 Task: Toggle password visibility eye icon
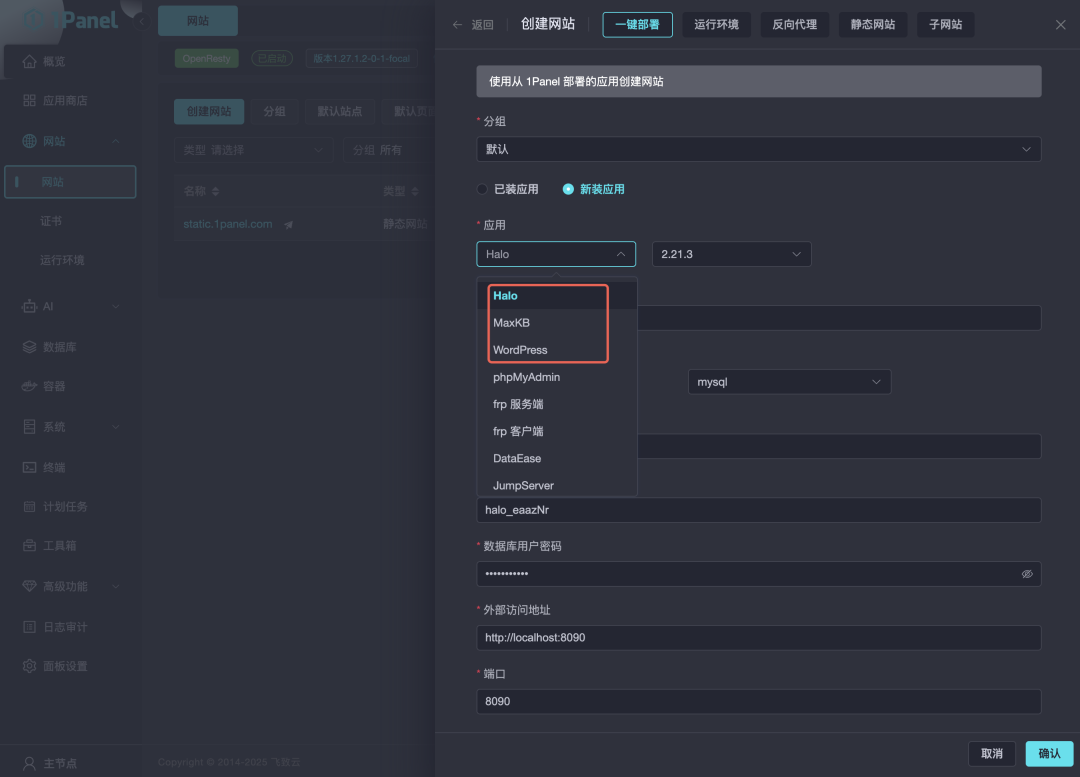click(x=1027, y=574)
